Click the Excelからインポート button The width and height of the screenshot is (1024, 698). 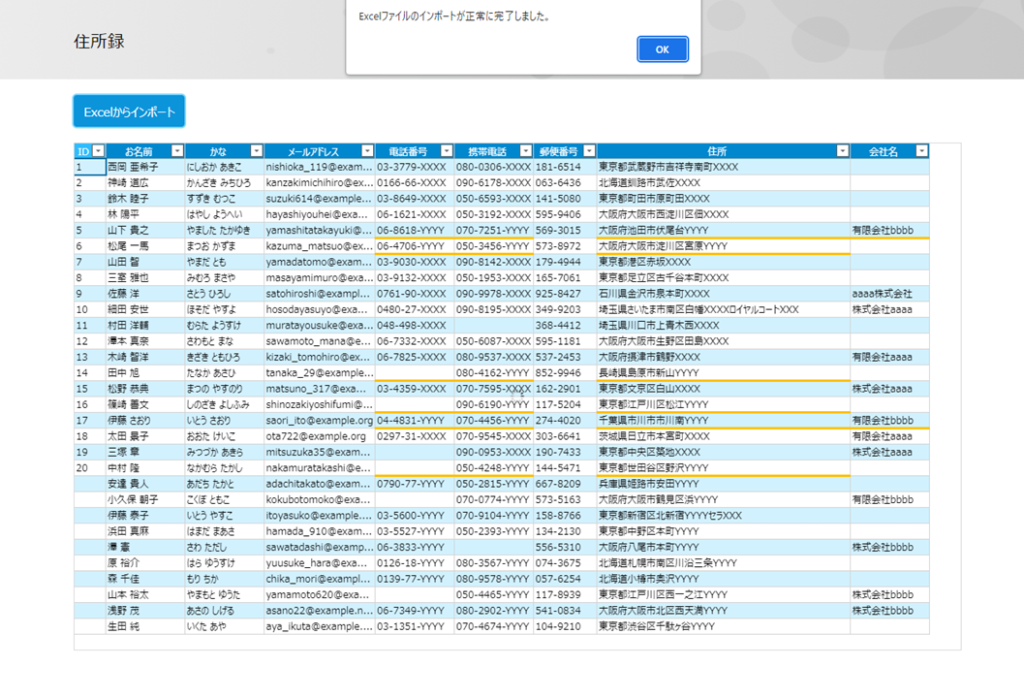[x=129, y=112]
